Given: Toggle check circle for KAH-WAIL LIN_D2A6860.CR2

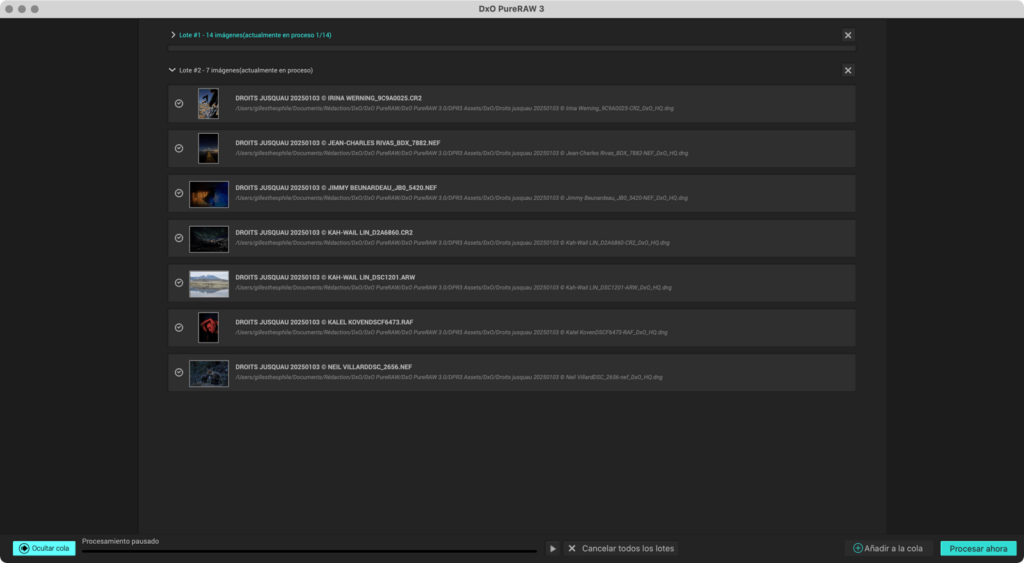Looking at the screenshot, I should coord(179,238).
